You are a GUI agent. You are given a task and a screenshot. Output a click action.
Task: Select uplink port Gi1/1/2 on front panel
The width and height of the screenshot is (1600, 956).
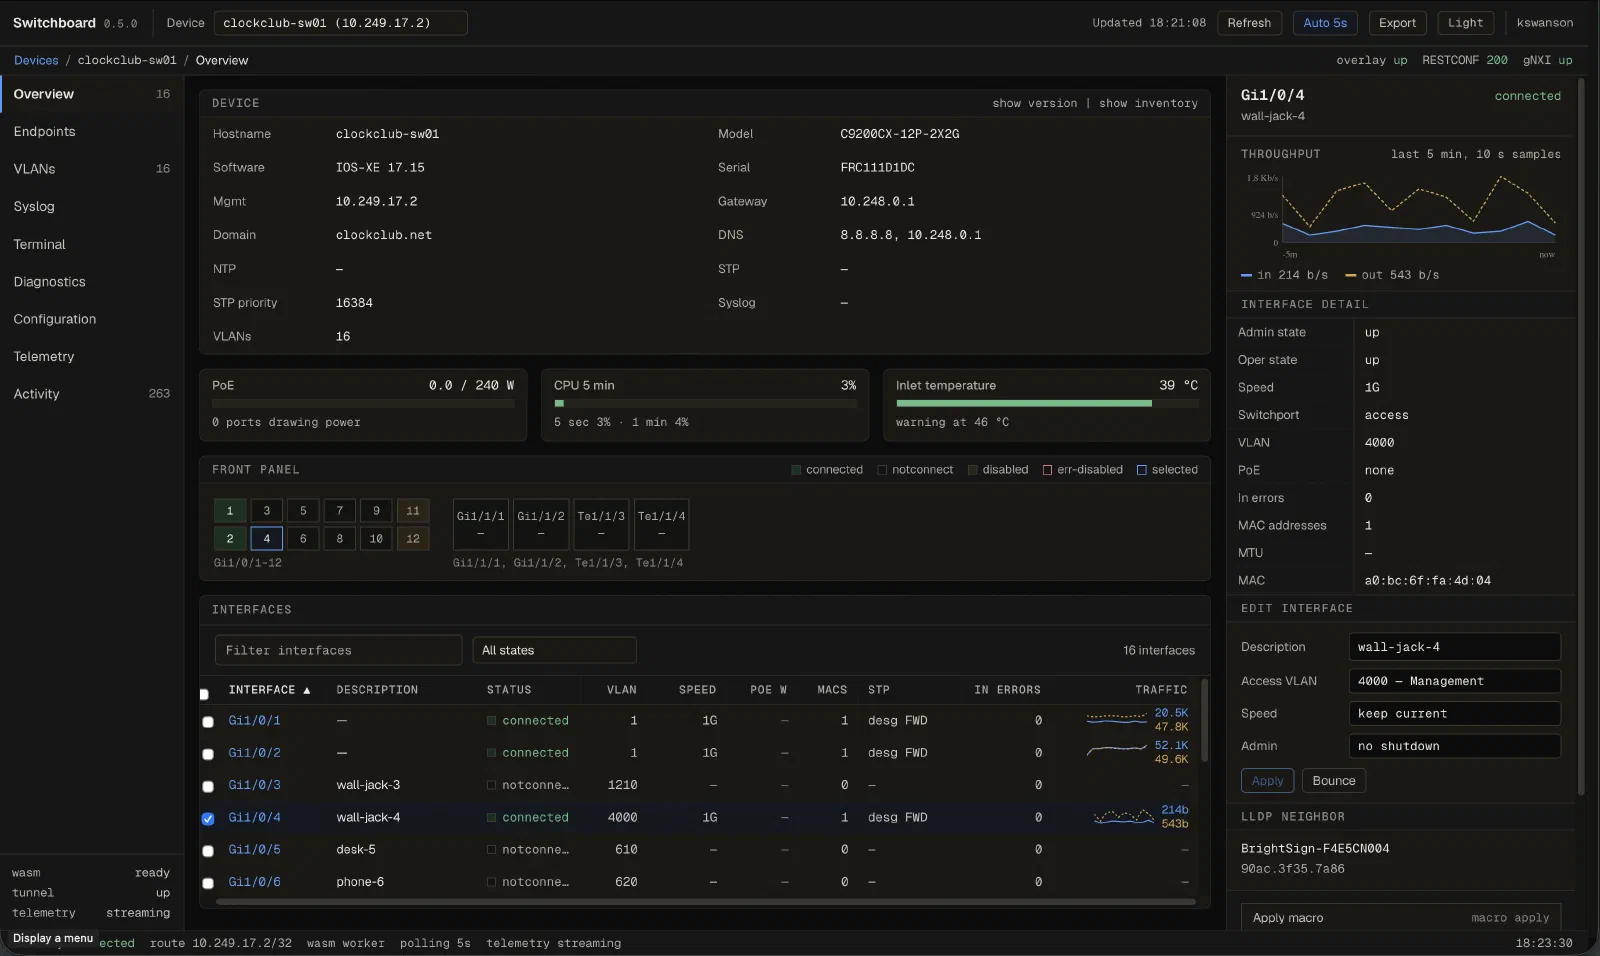coord(541,524)
